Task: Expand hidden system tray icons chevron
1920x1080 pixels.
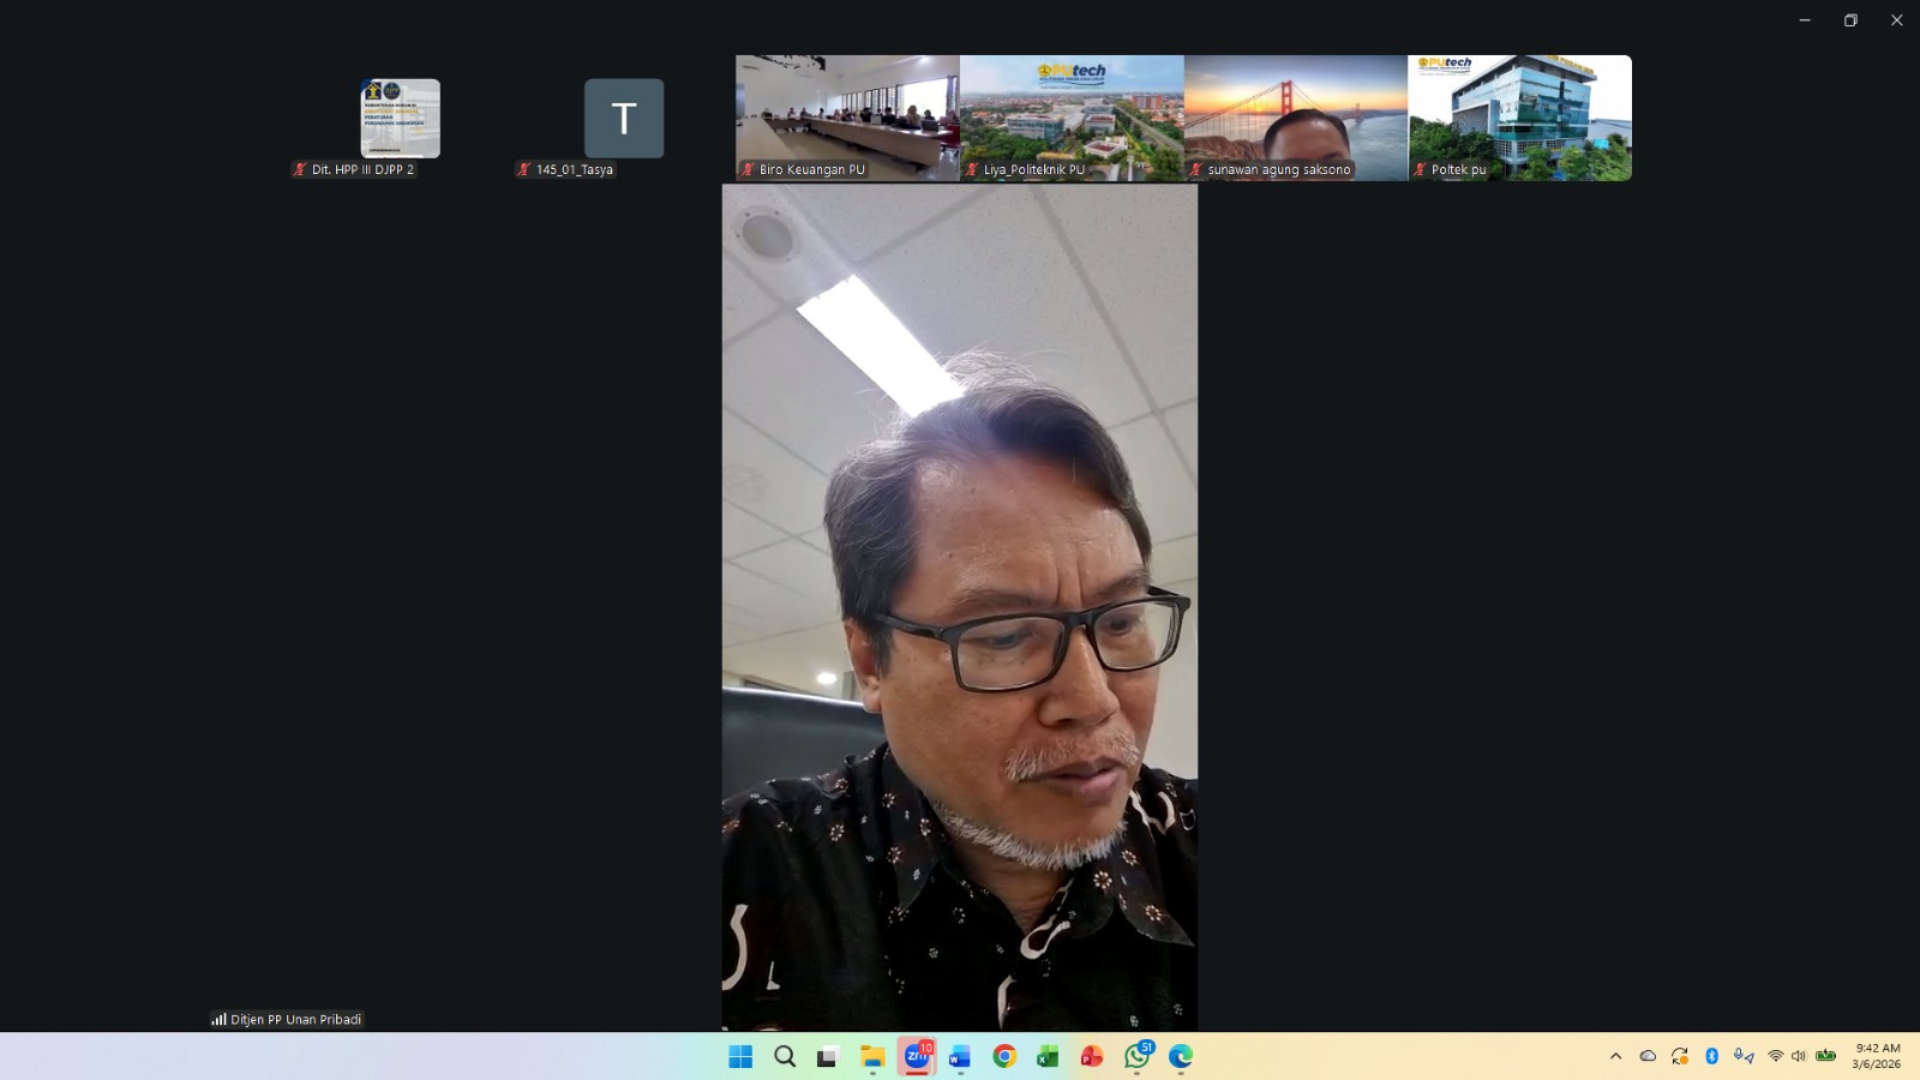Action: (1615, 1056)
